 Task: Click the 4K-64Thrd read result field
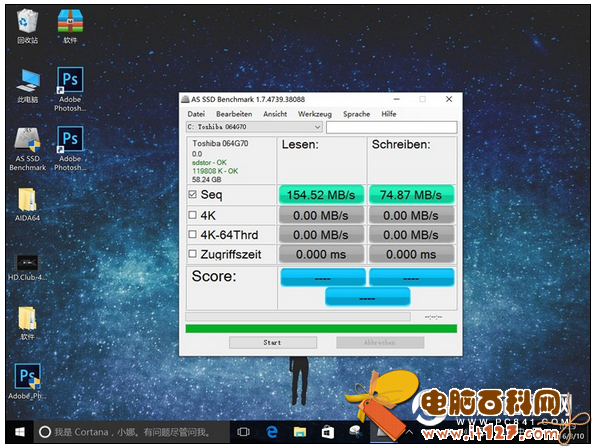point(321,235)
